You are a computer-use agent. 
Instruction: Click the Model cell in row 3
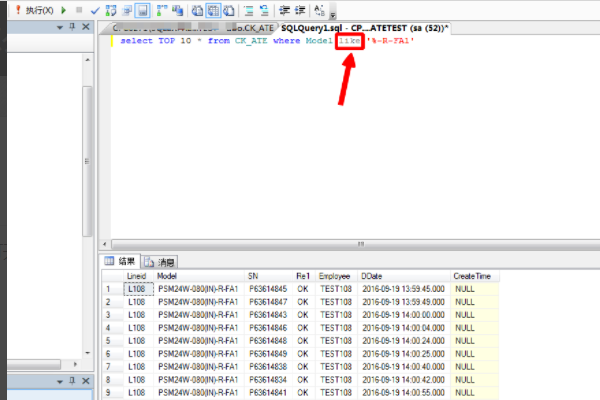199,315
